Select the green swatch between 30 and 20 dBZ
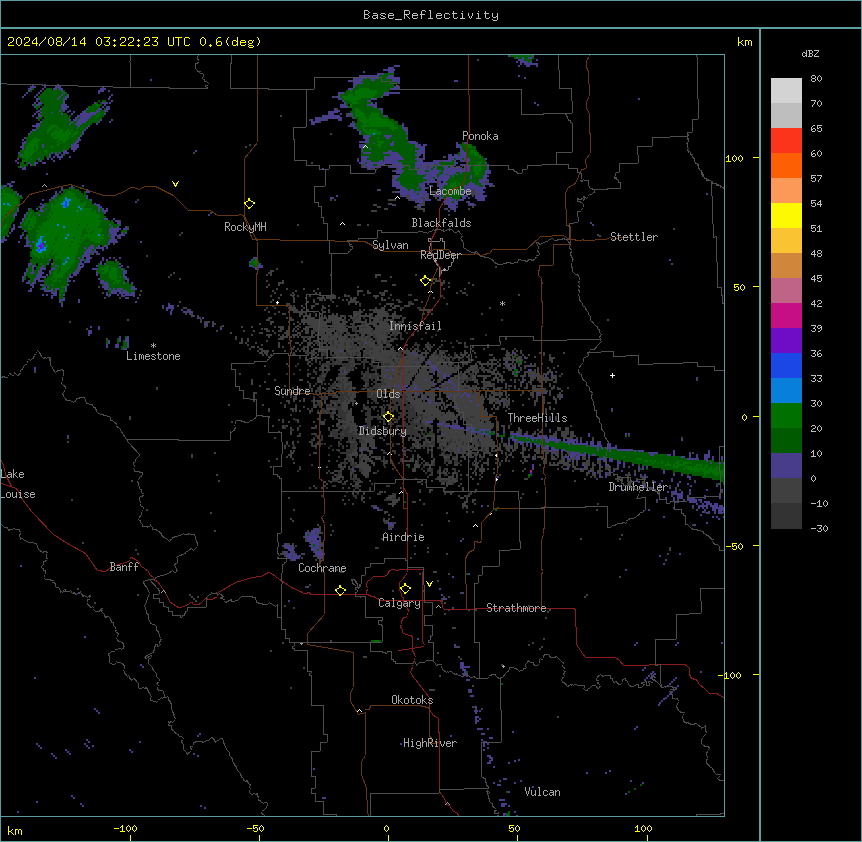The image size is (862, 842). pyautogui.click(x=786, y=416)
